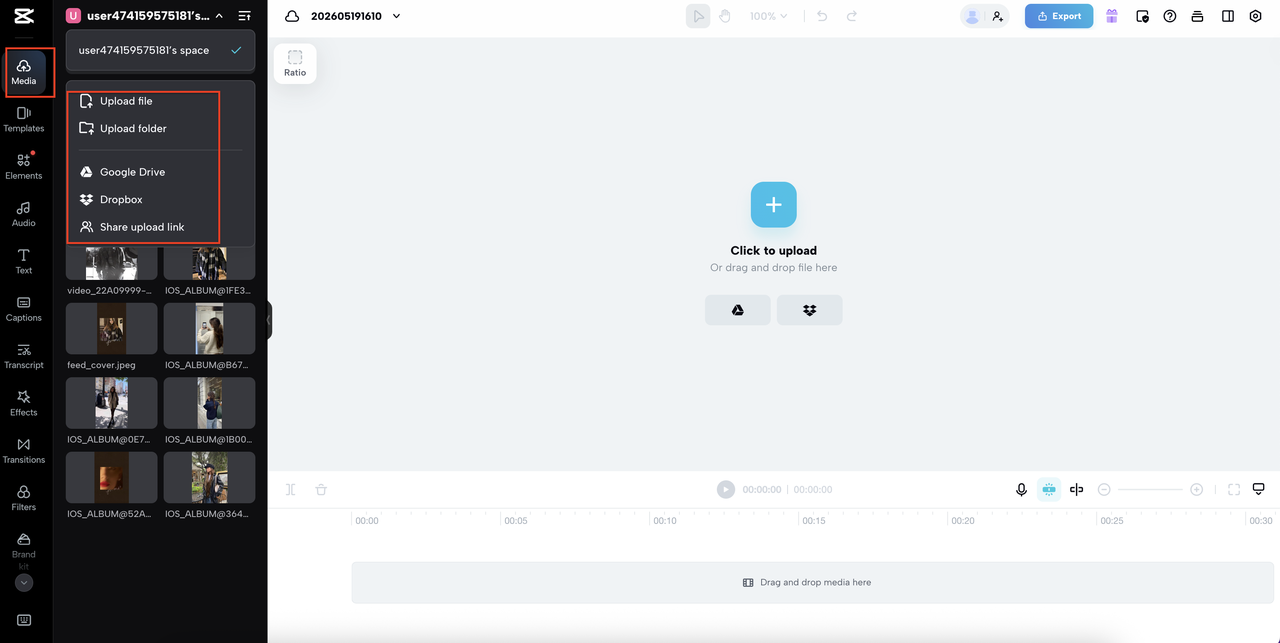The width and height of the screenshot is (1280, 643).
Task: Toggle the preview-axis split icon
Action: pyautogui.click(x=1076, y=490)
